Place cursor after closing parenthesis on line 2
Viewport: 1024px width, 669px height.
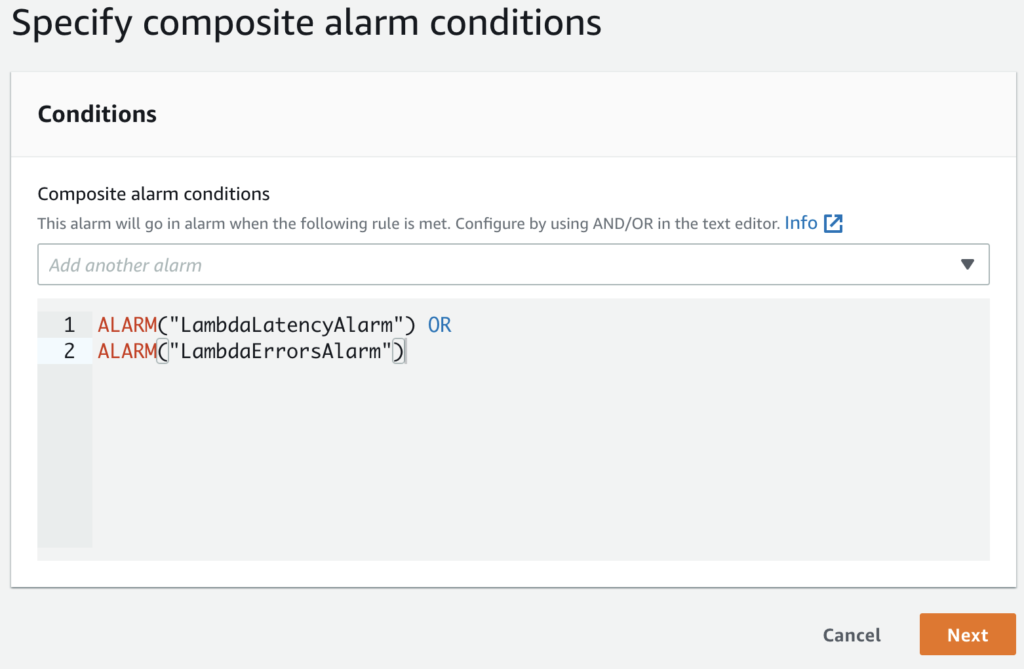[406, 351]
